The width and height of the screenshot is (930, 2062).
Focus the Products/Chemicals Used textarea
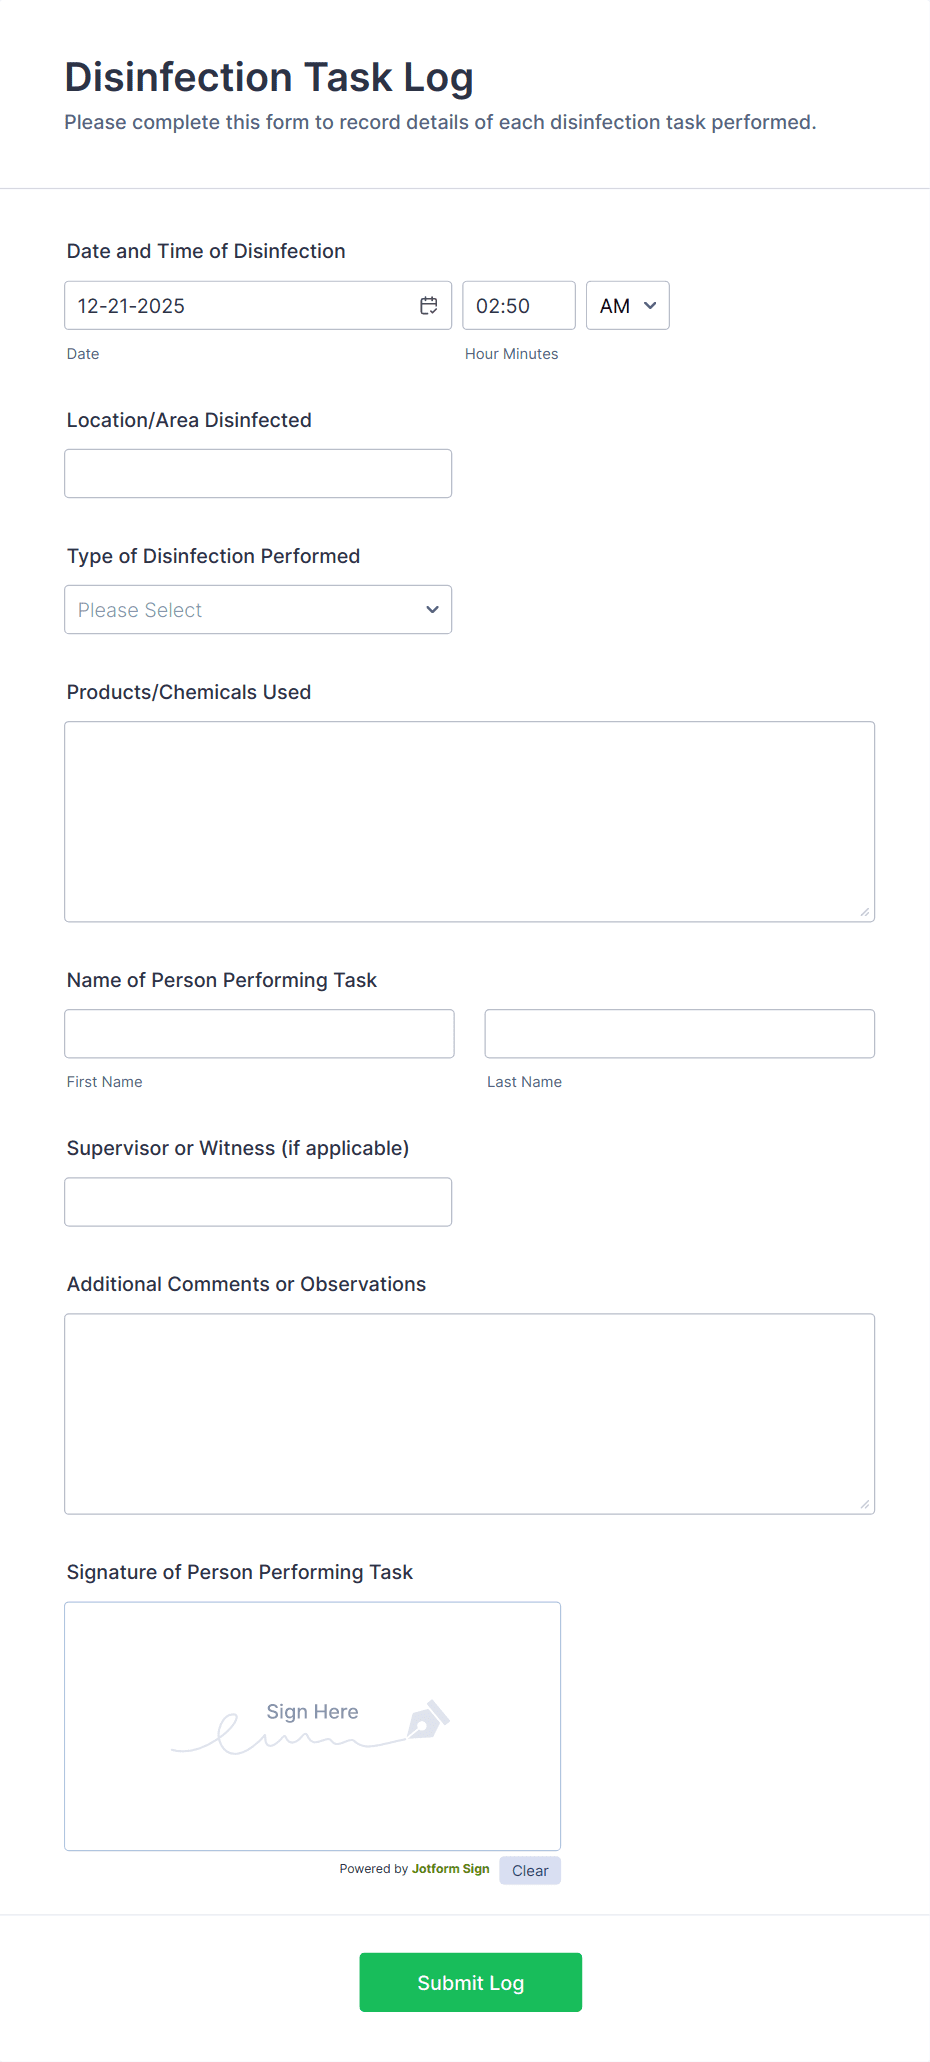[x=470, y=820]
